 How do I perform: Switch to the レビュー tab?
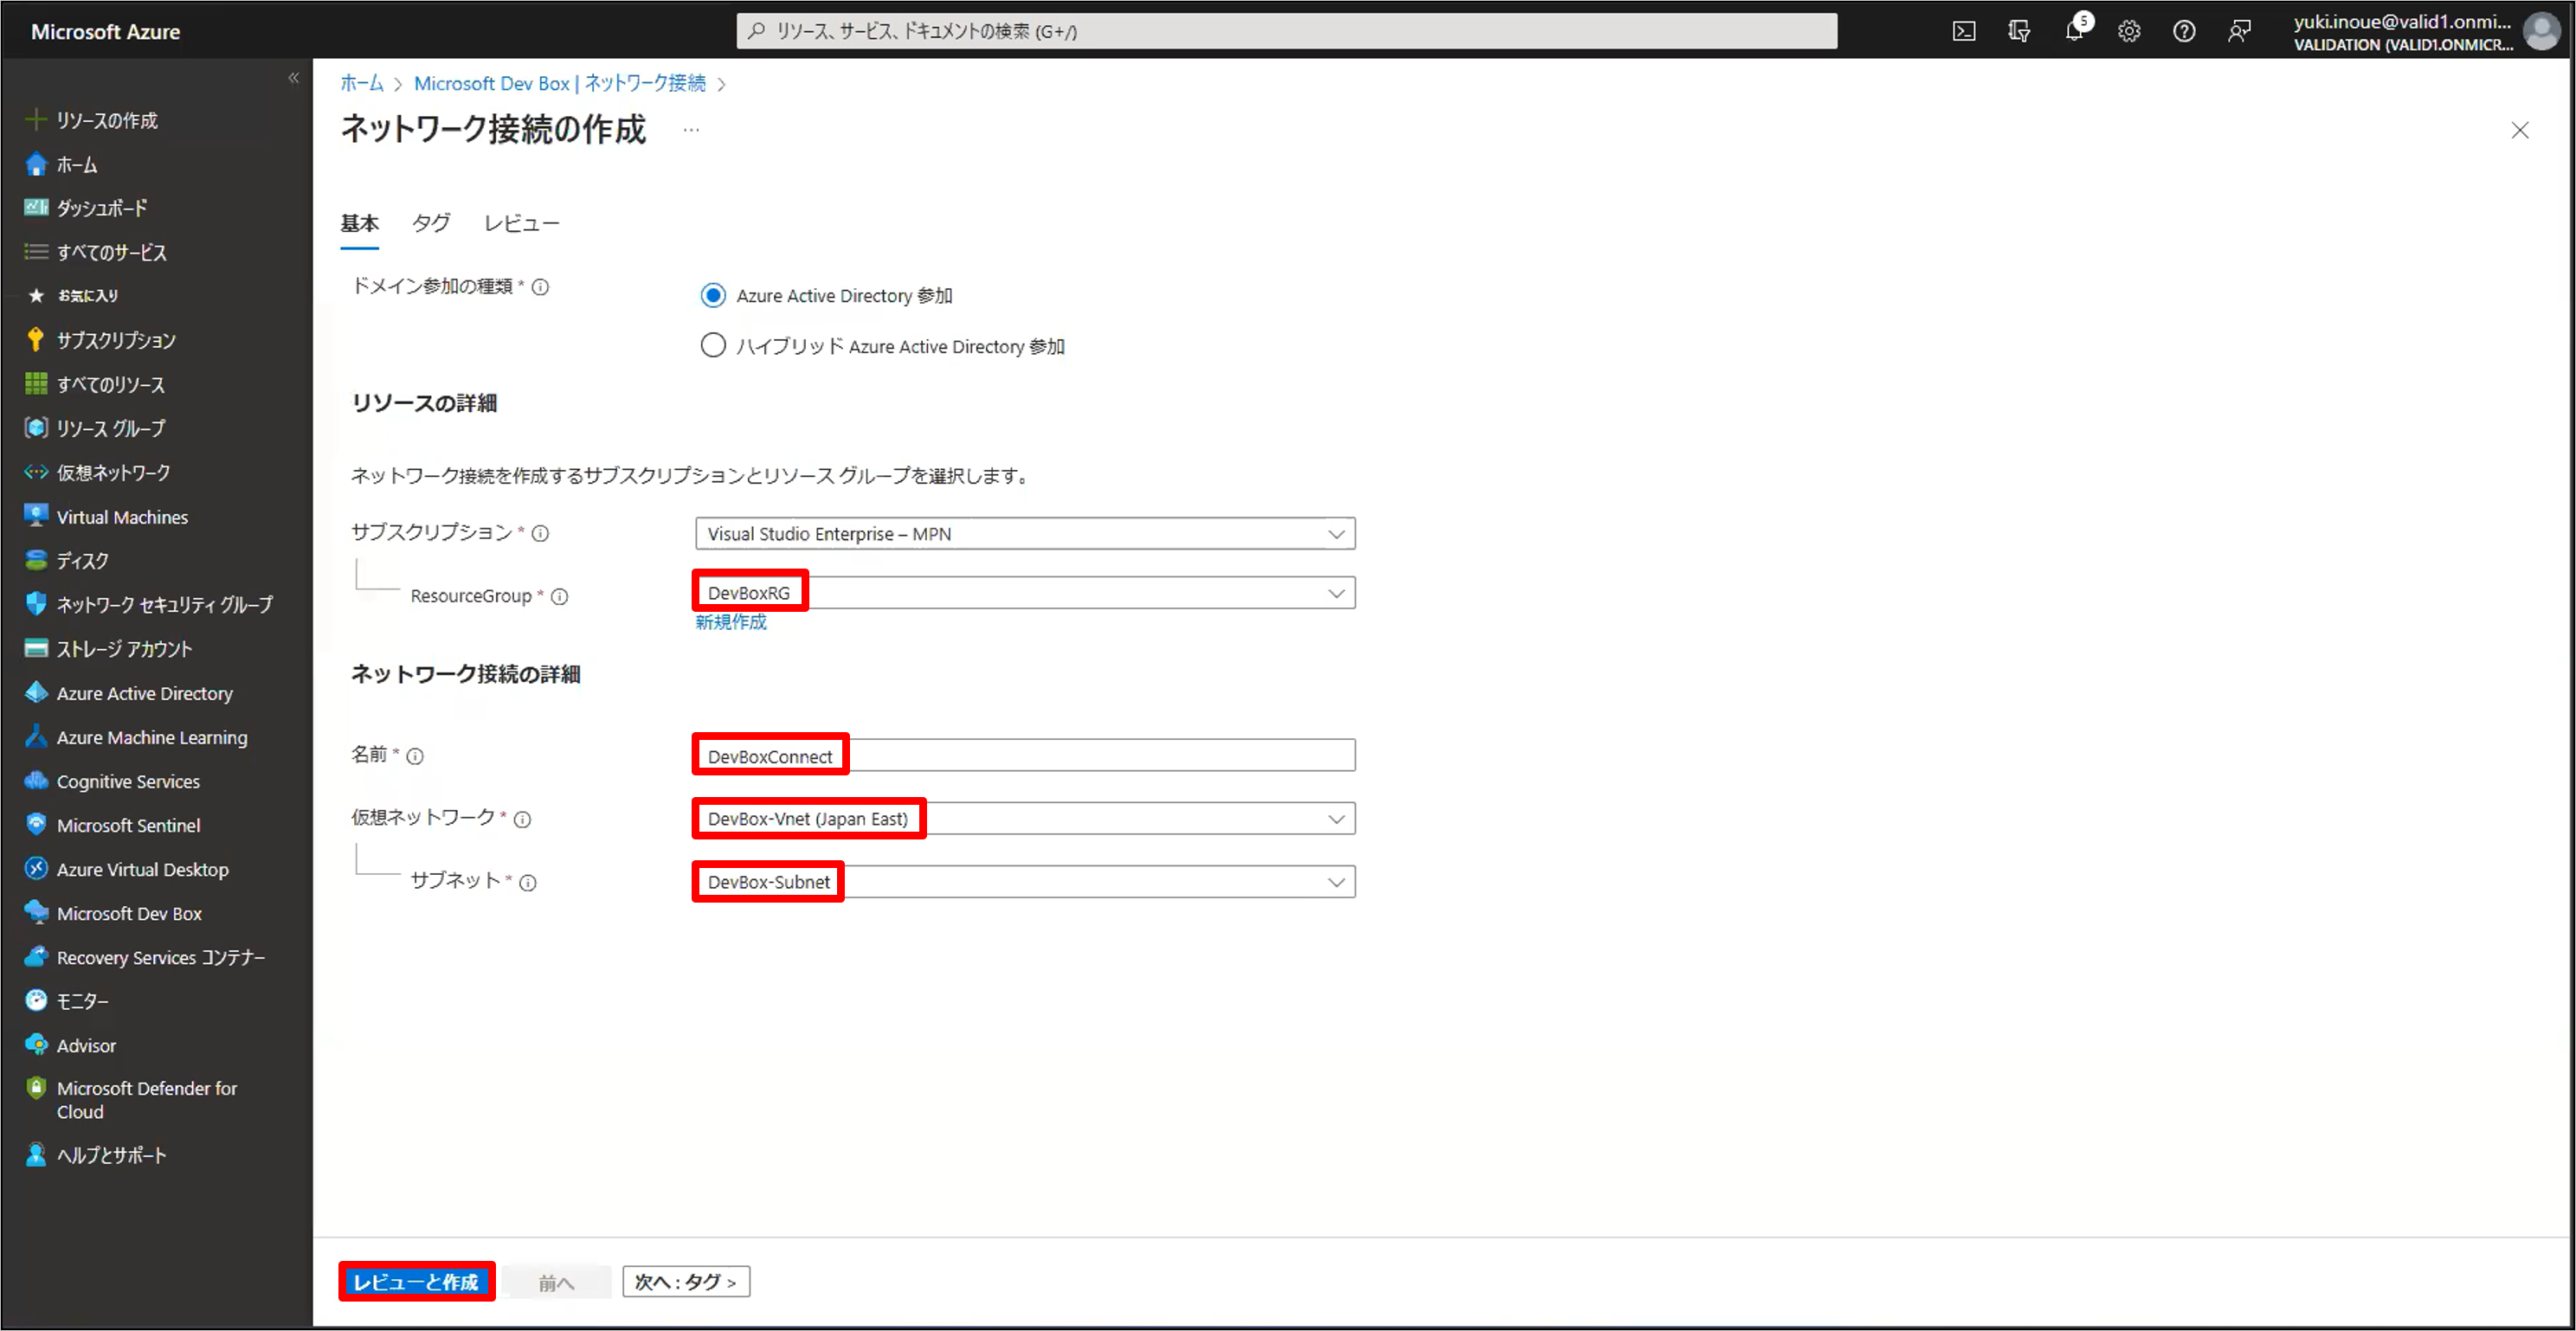tap(521, 223)
